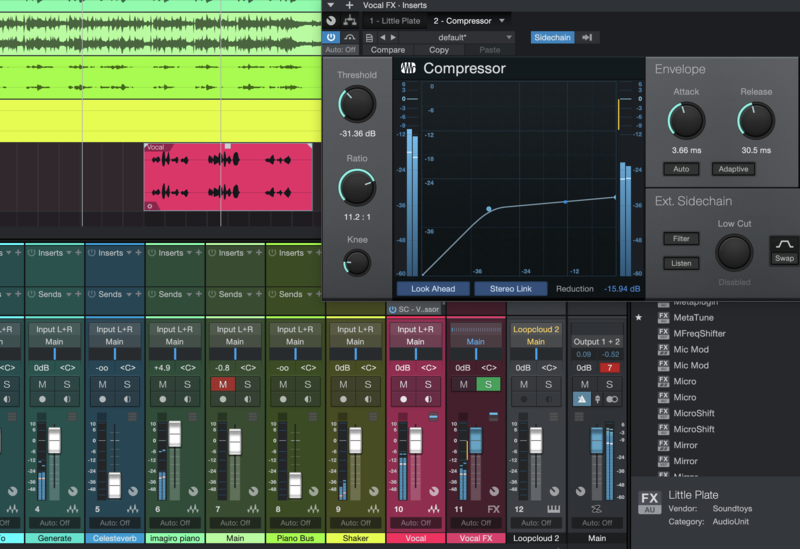The image size is (800, 549).
Task: Click record arm on Generate channel
Action: 42,399
